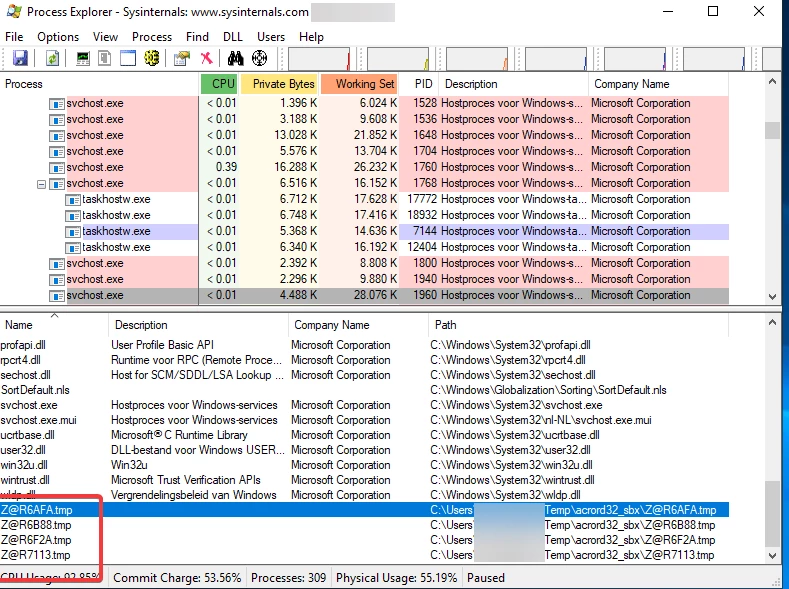
Task: Click the Refresh Now toolbar icon
Action: 52,58
